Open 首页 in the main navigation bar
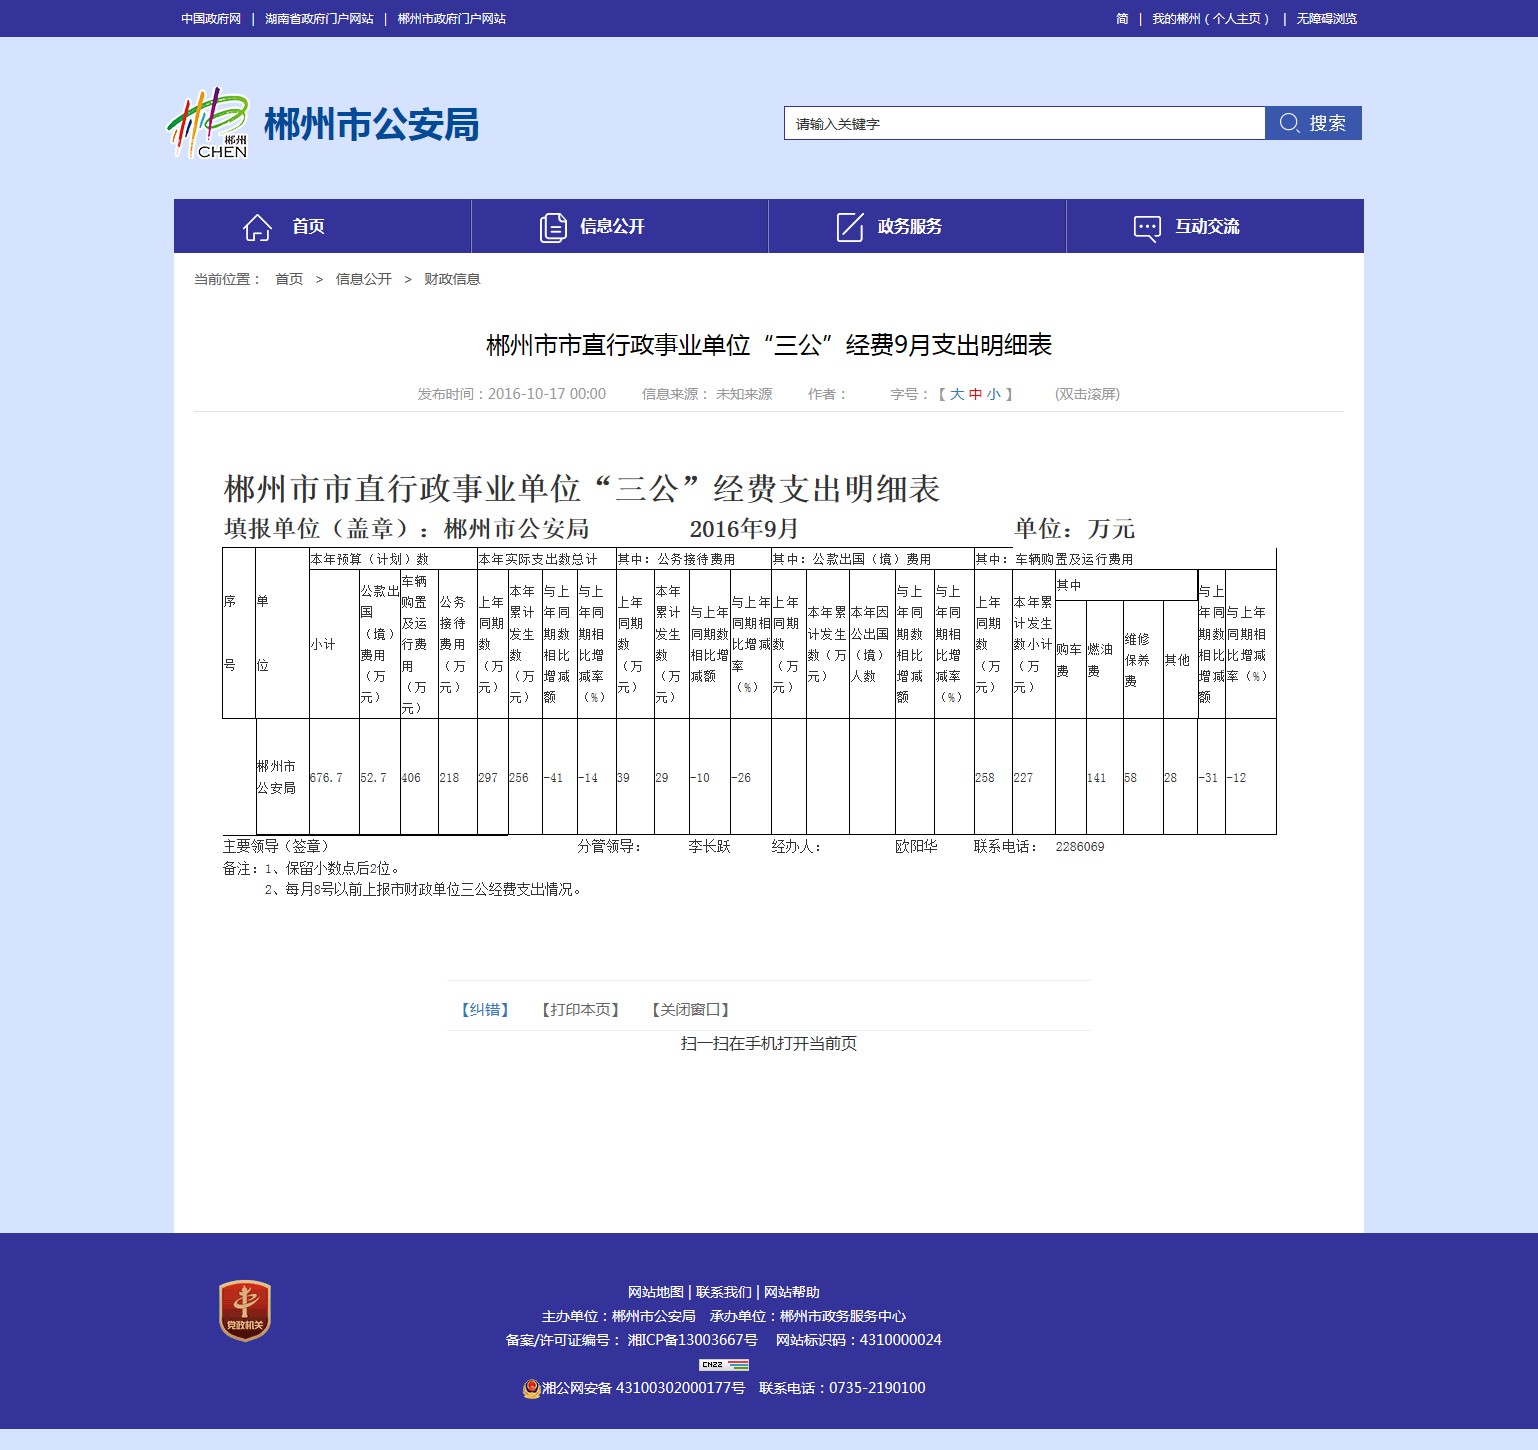 pos(322,226)
